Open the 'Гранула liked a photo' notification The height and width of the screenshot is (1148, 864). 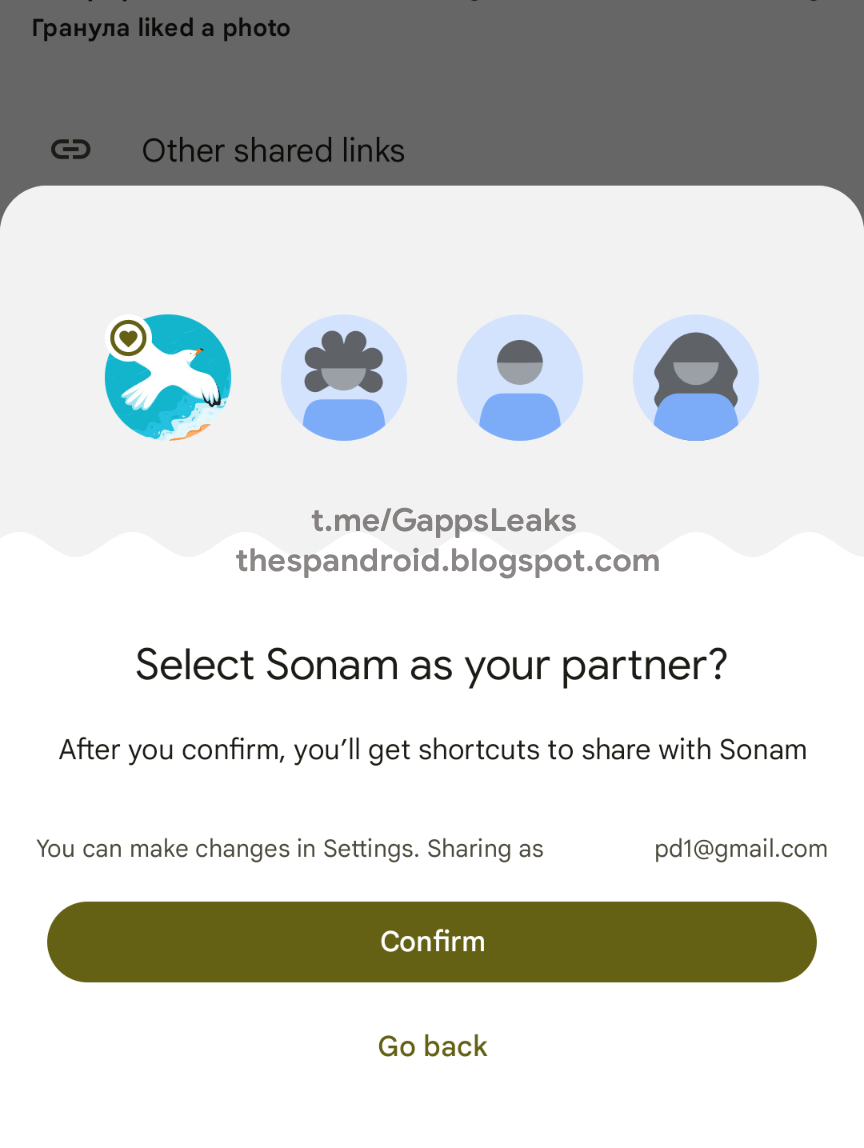coord(161,28)
